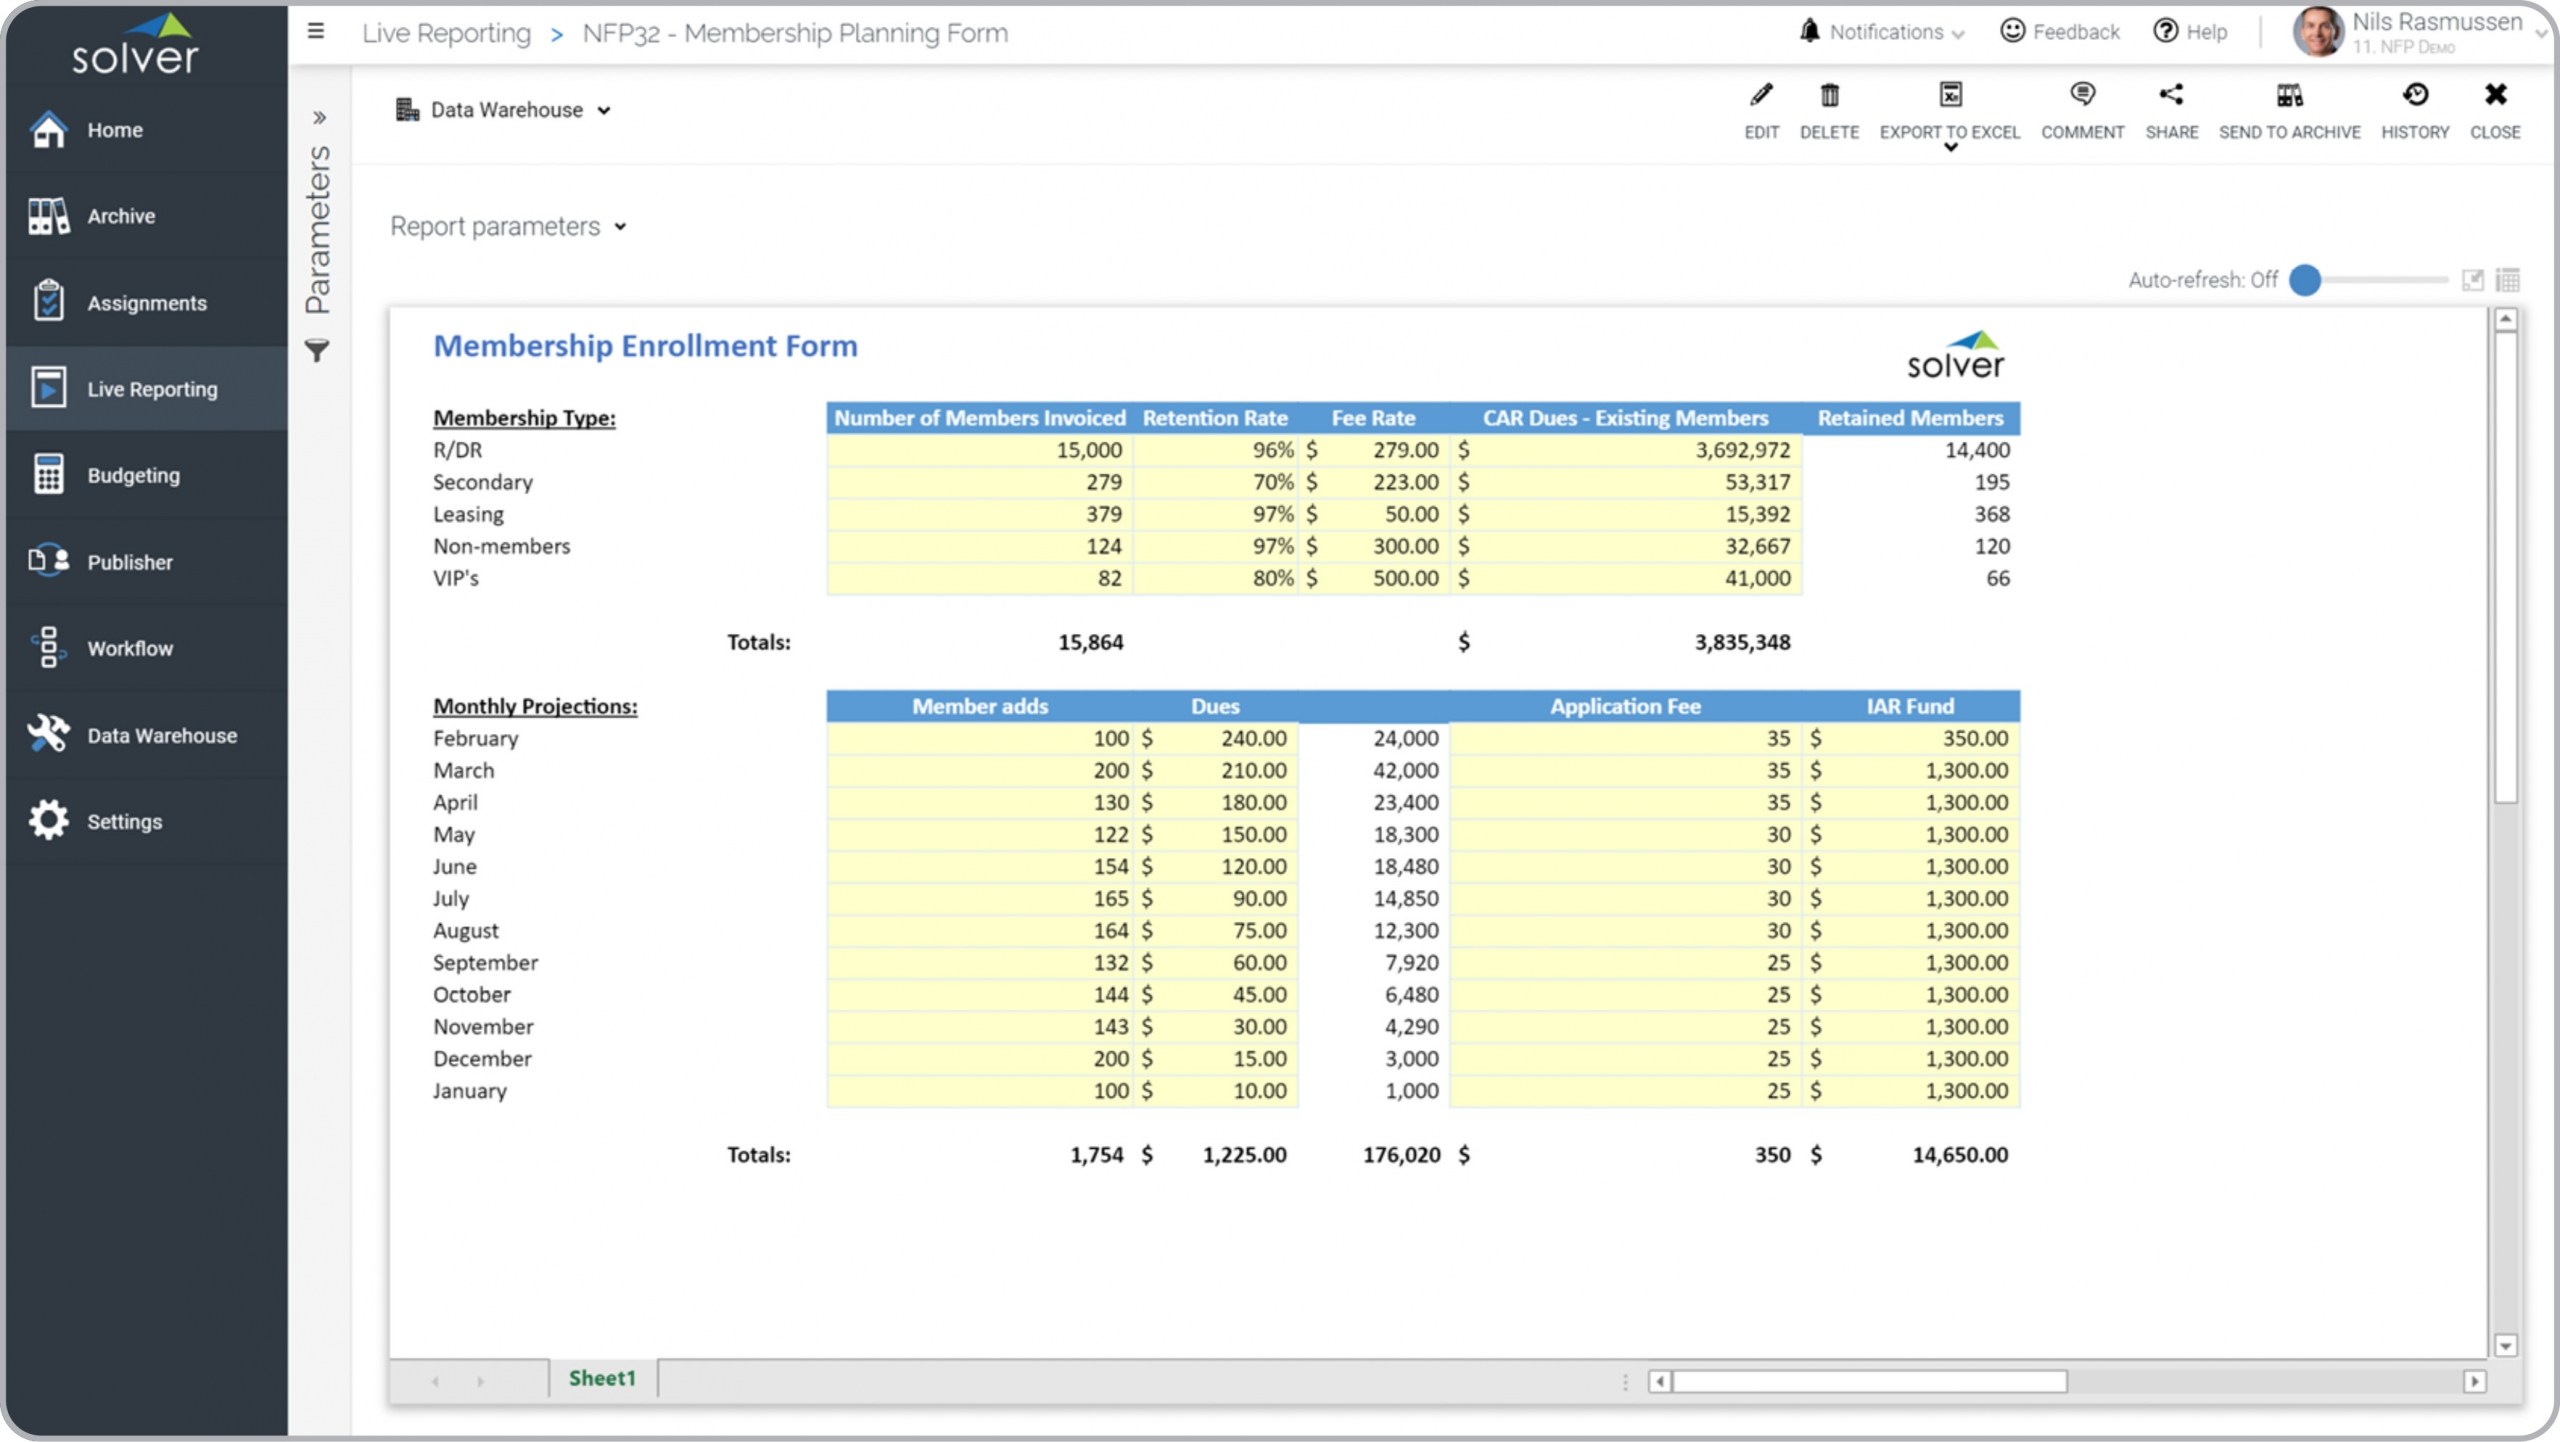2560x1442 pixels.
Task: Open the Export to Excel dropdown
Action: [1949, 147]
